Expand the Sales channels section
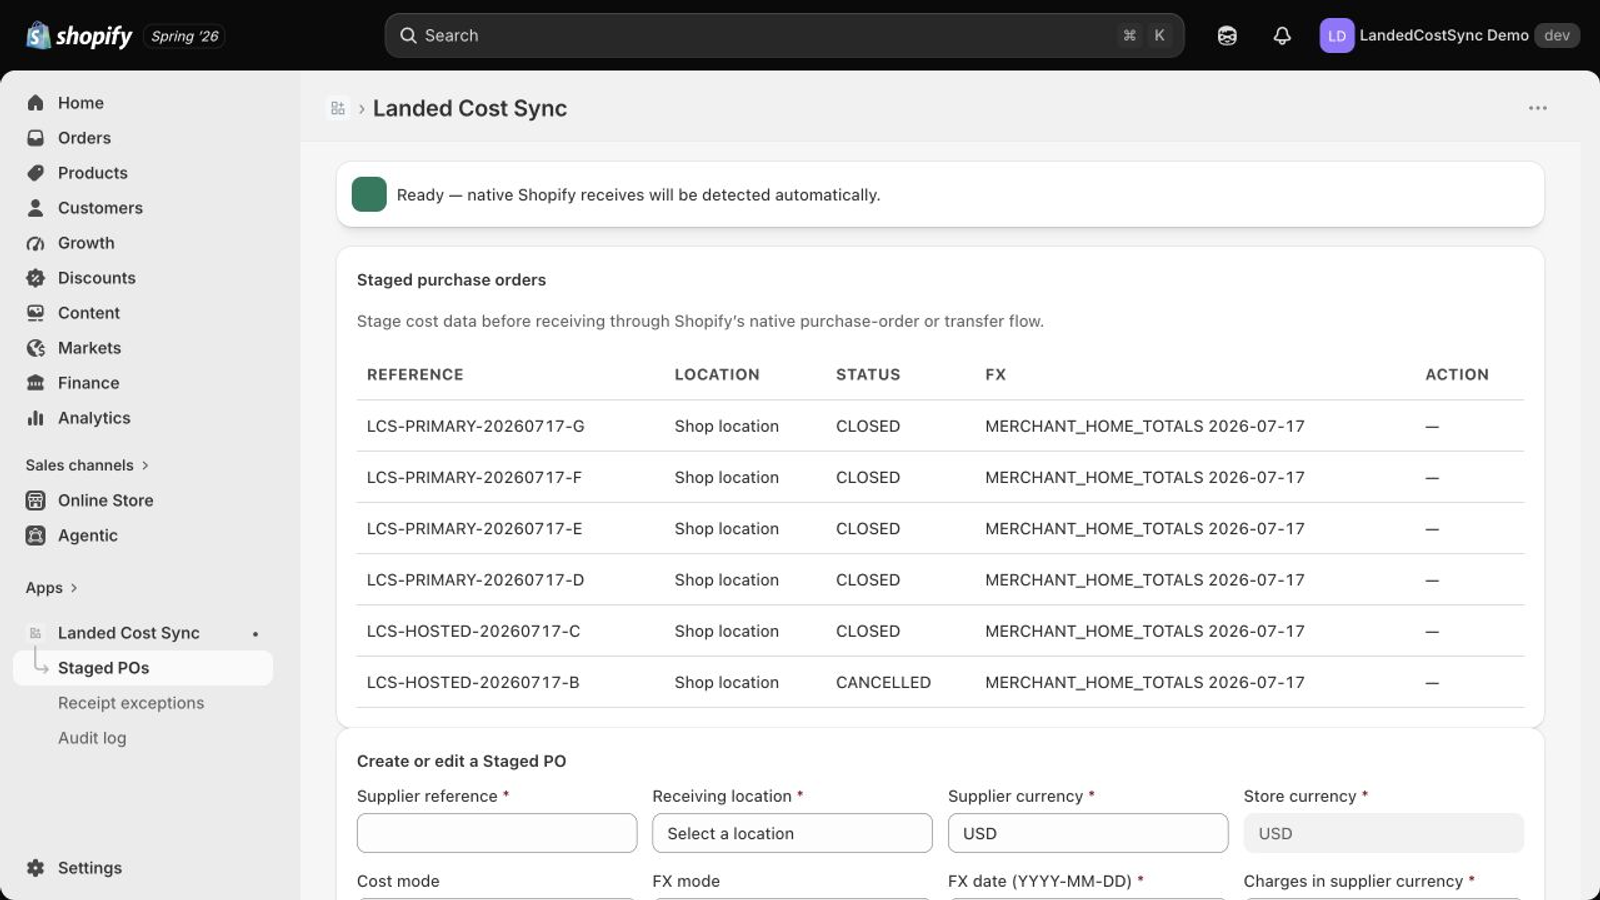 pyautogui.click(x=87, y=465)
